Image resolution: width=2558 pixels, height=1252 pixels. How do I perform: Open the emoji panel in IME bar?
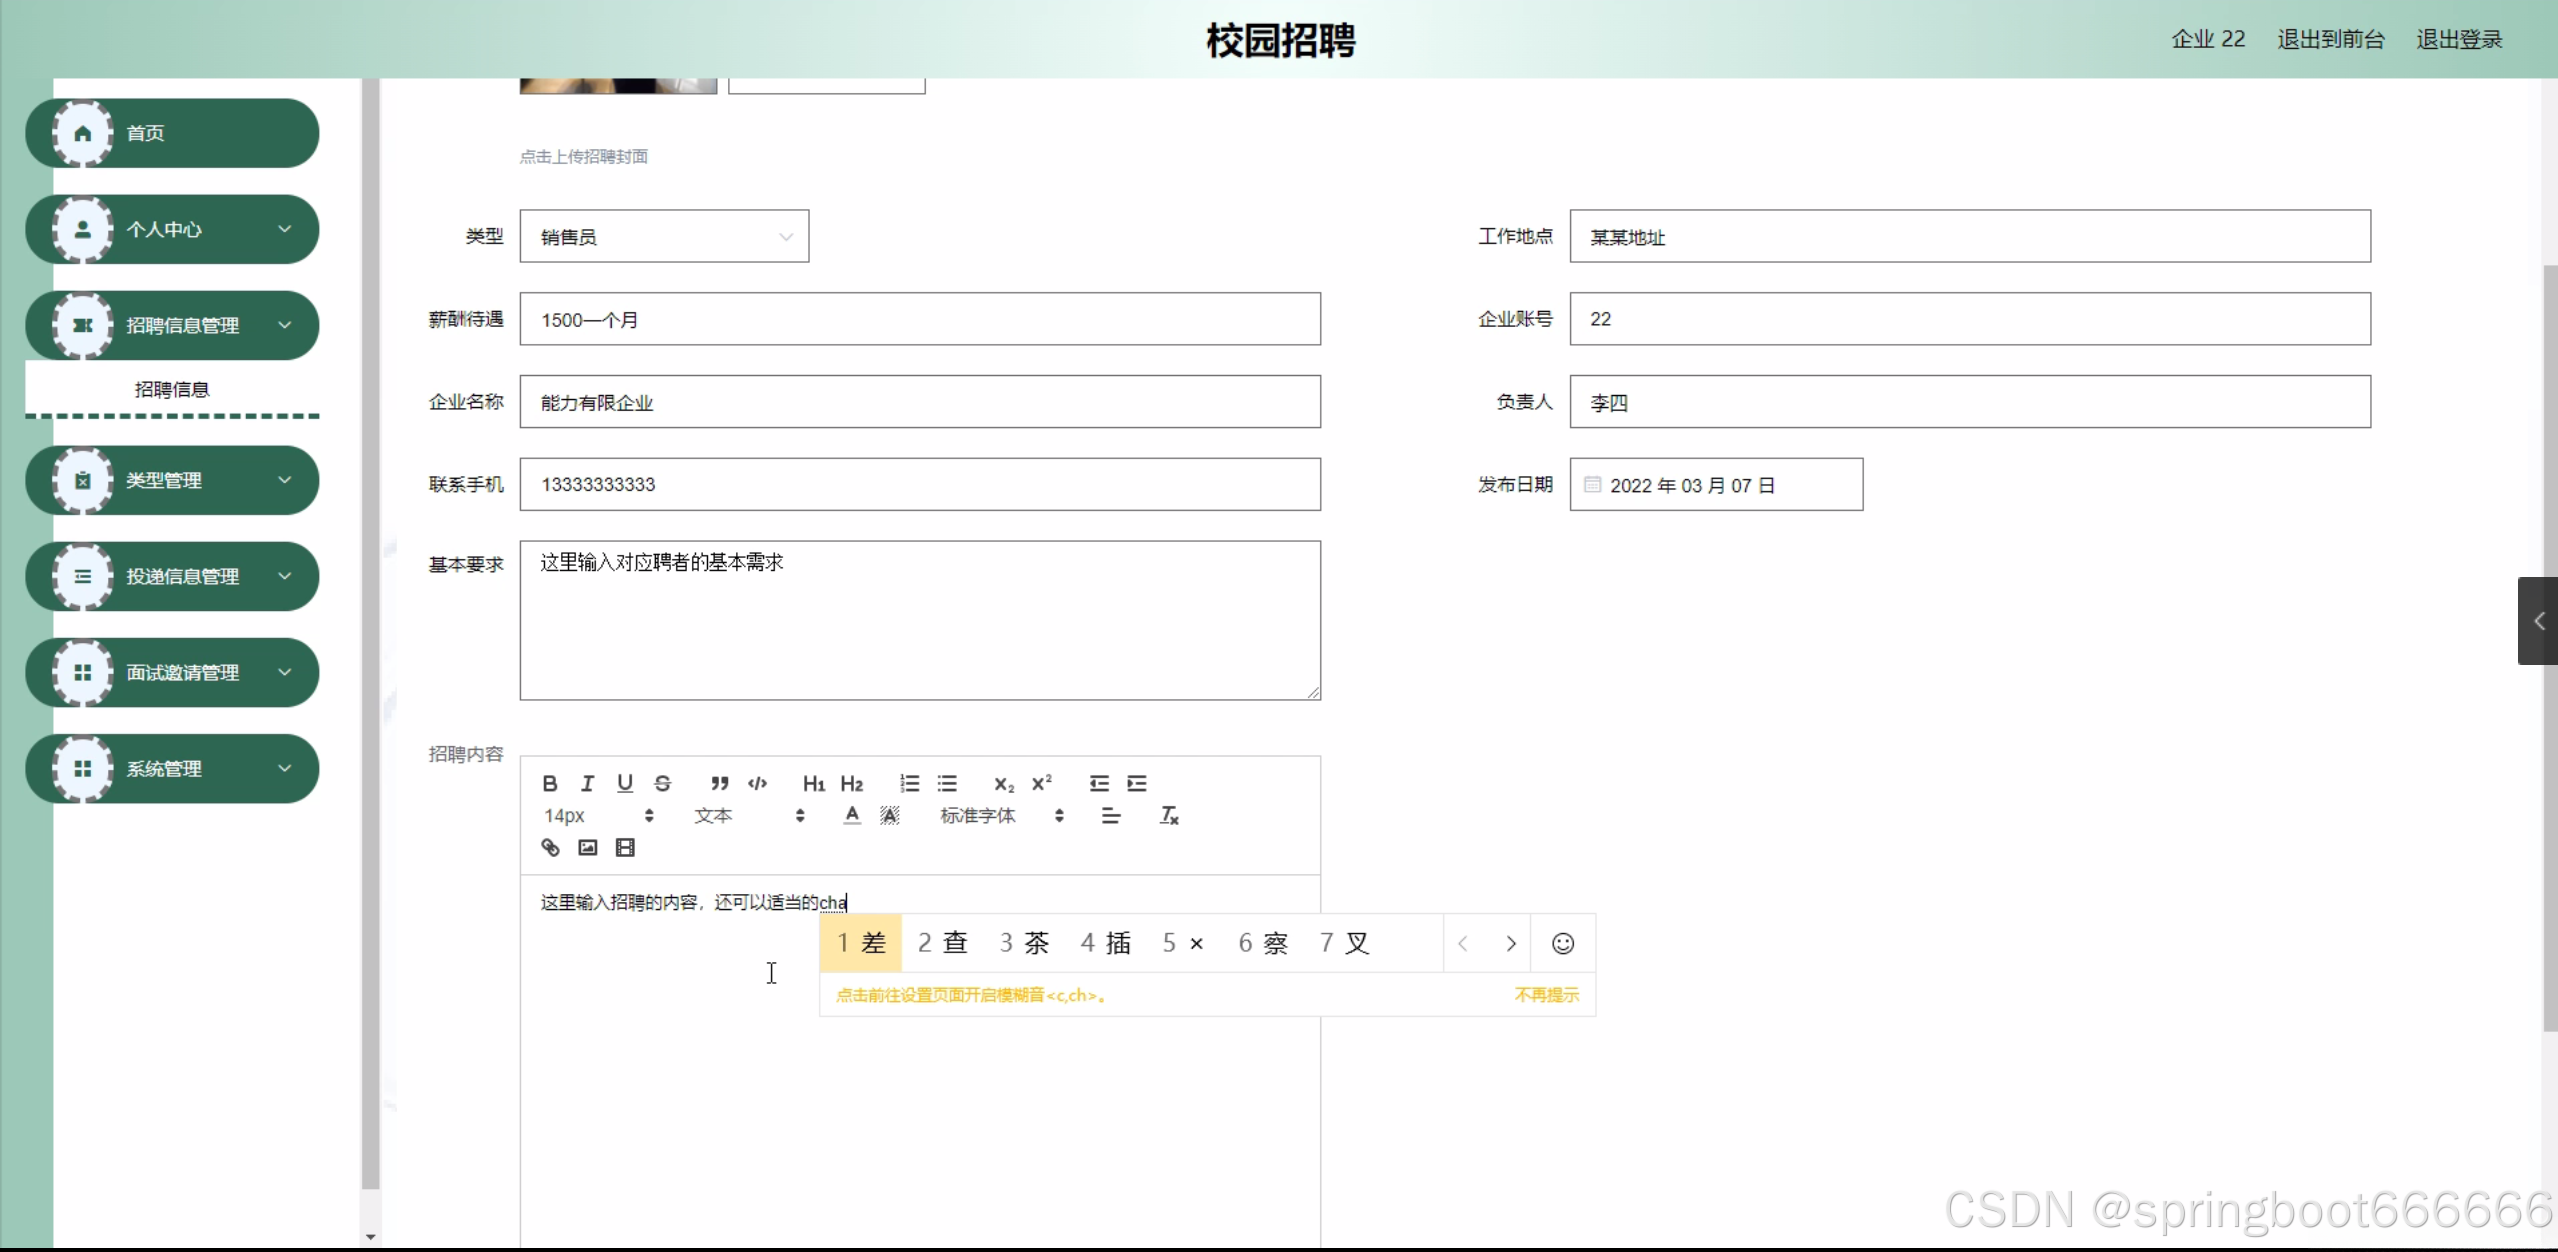point(1562,943)
